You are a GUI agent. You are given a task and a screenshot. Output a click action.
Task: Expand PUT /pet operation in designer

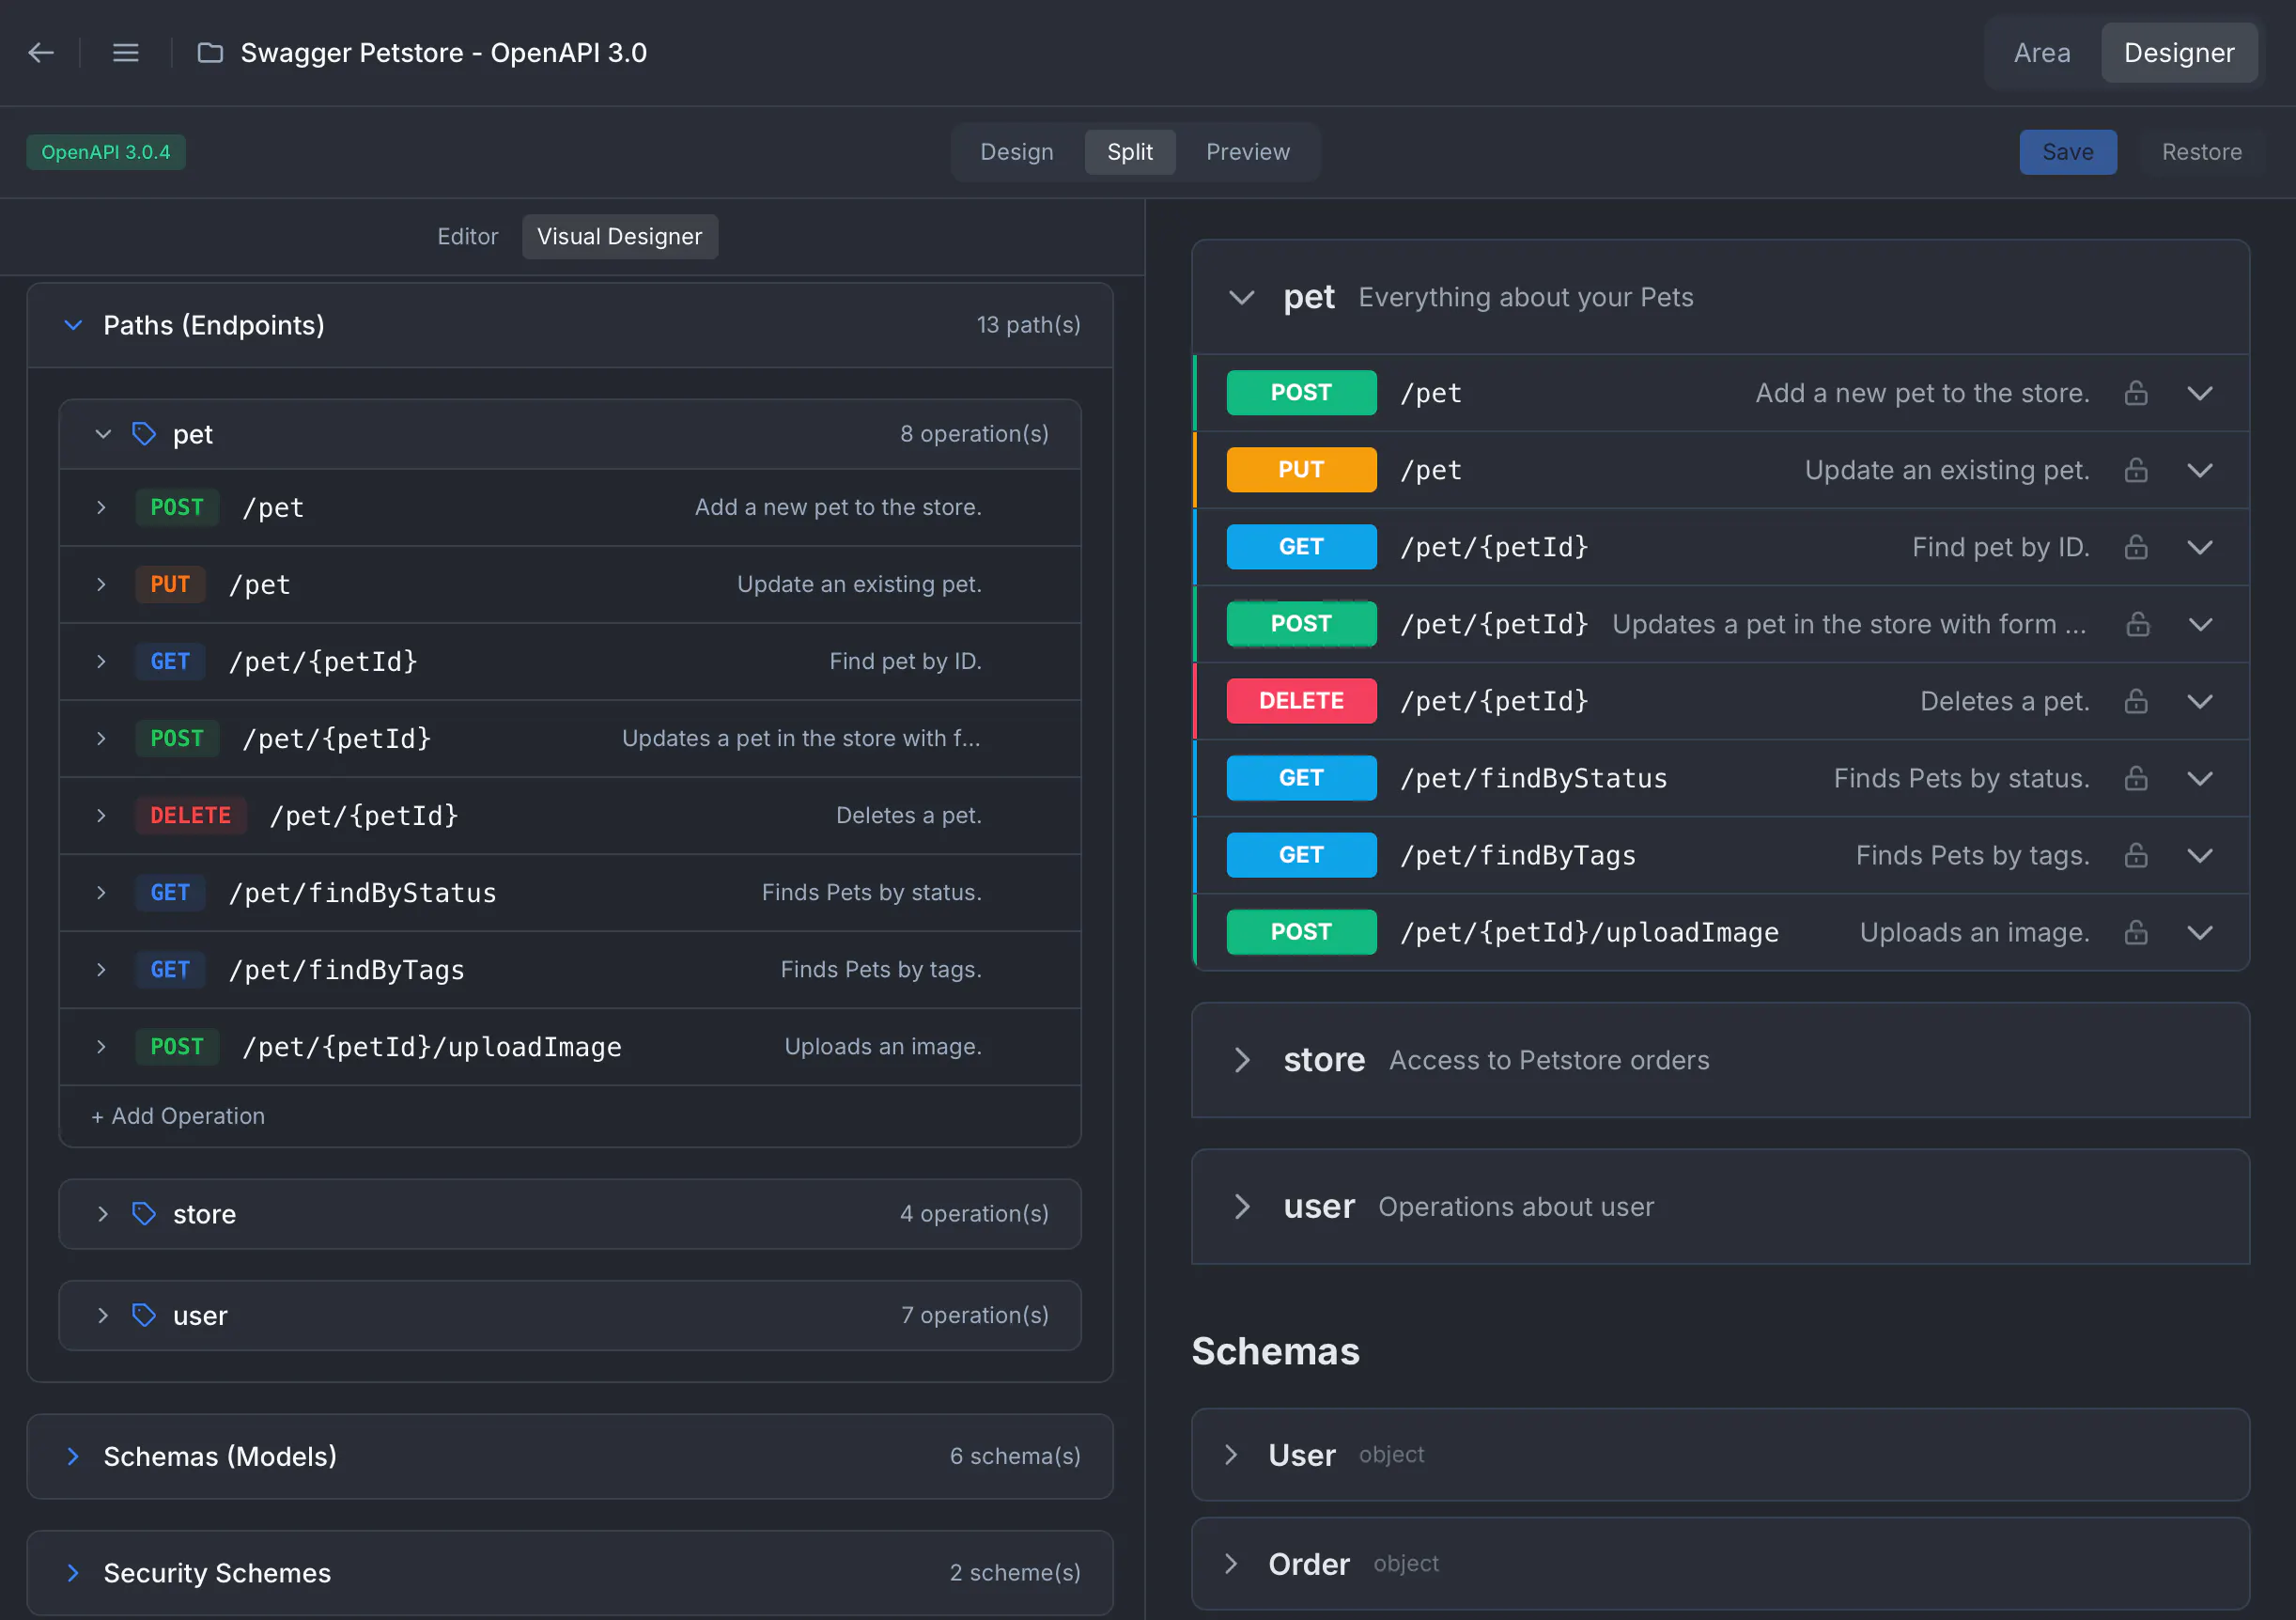(x=101, y=585)
